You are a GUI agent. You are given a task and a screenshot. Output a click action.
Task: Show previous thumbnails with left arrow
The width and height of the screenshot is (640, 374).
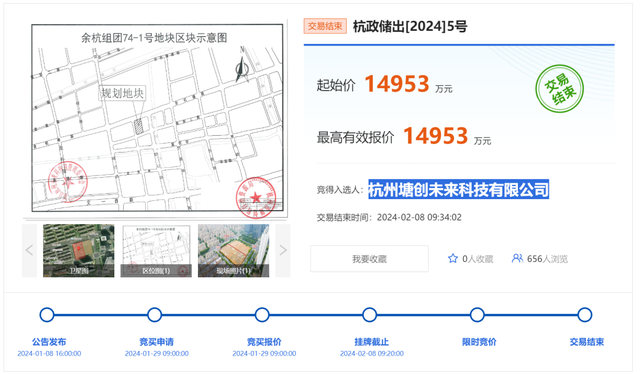tap(29, 250)
